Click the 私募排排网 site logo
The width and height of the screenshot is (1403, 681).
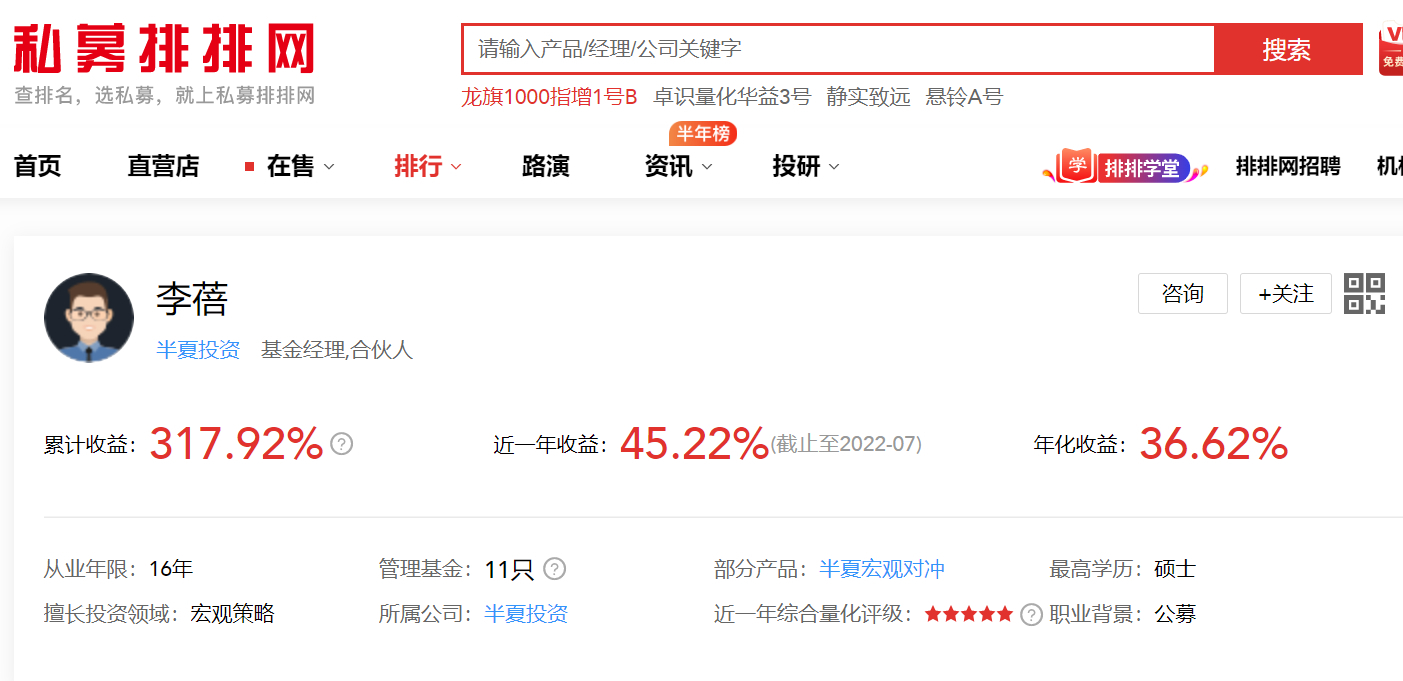[x=164, y=49]
